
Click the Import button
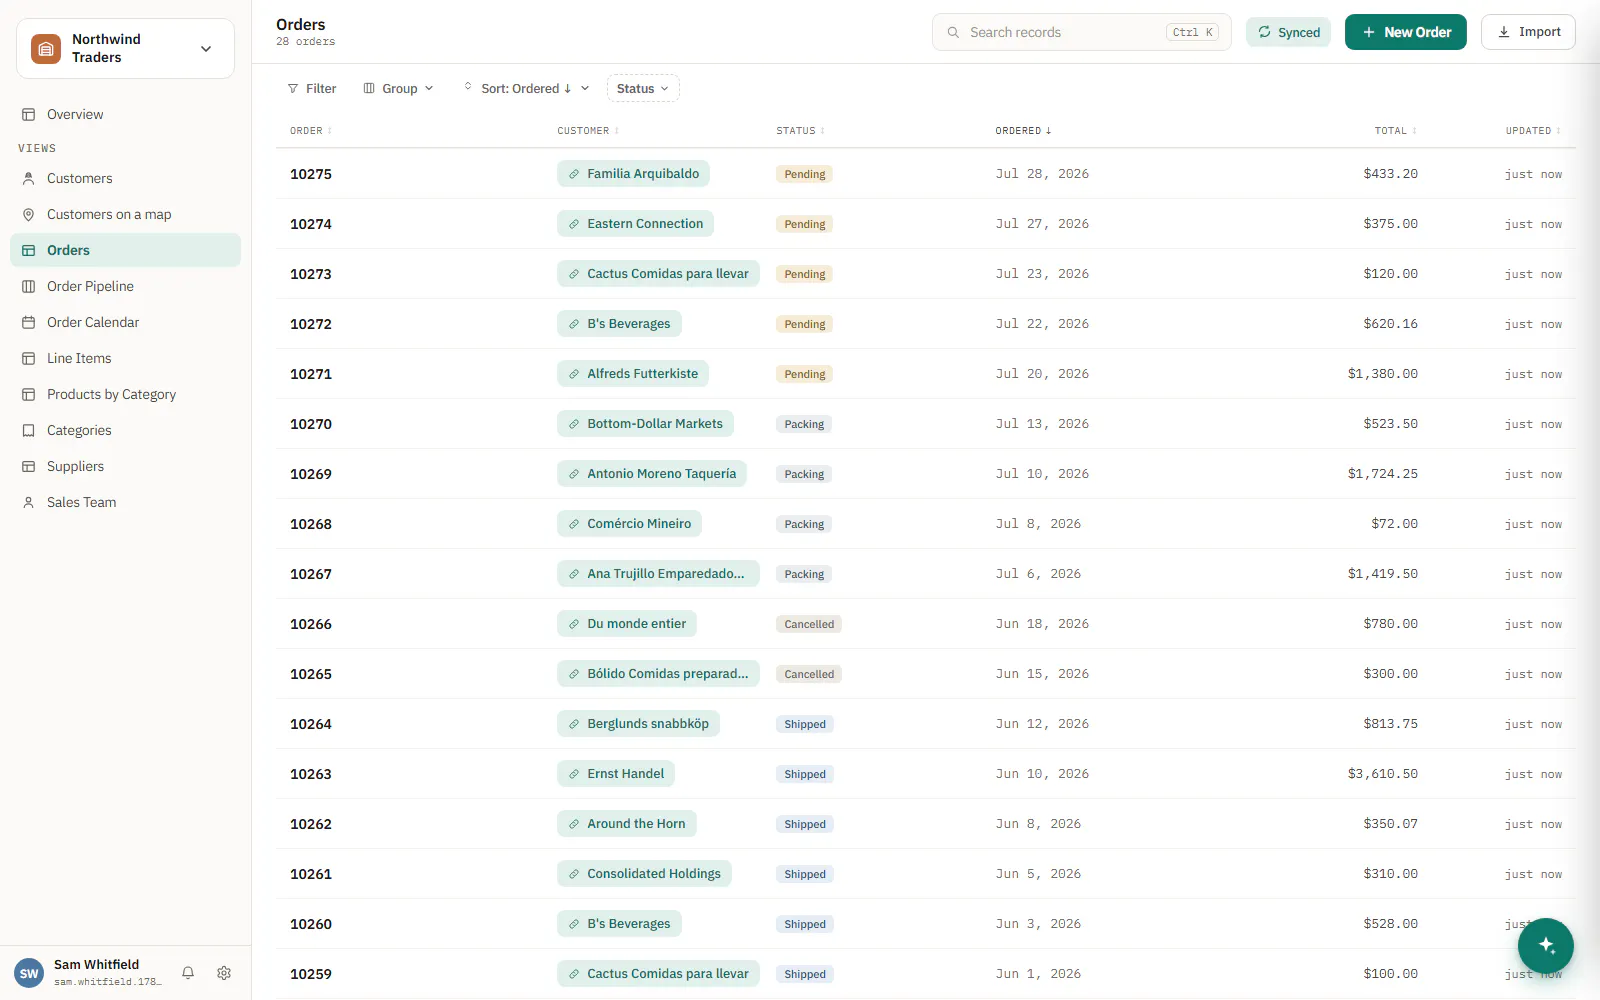pos(1528,32)
